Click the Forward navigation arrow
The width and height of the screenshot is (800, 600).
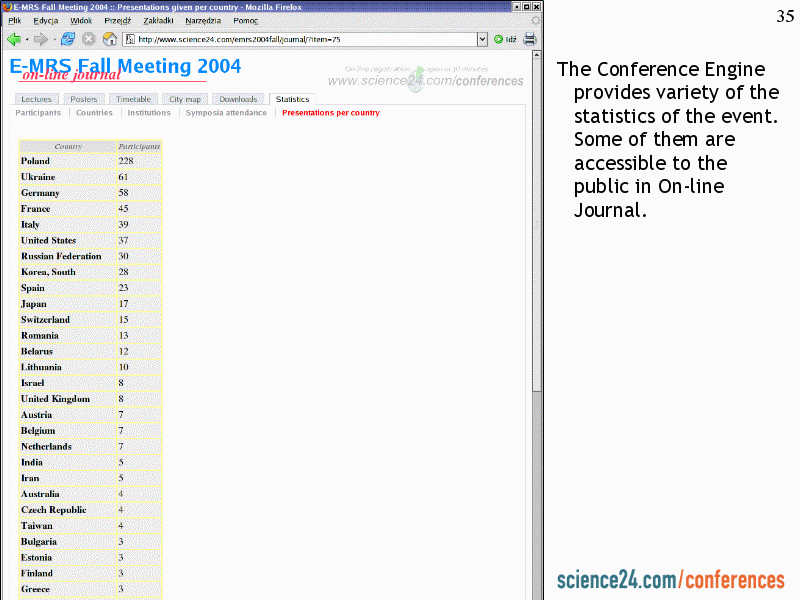[40, 39]
